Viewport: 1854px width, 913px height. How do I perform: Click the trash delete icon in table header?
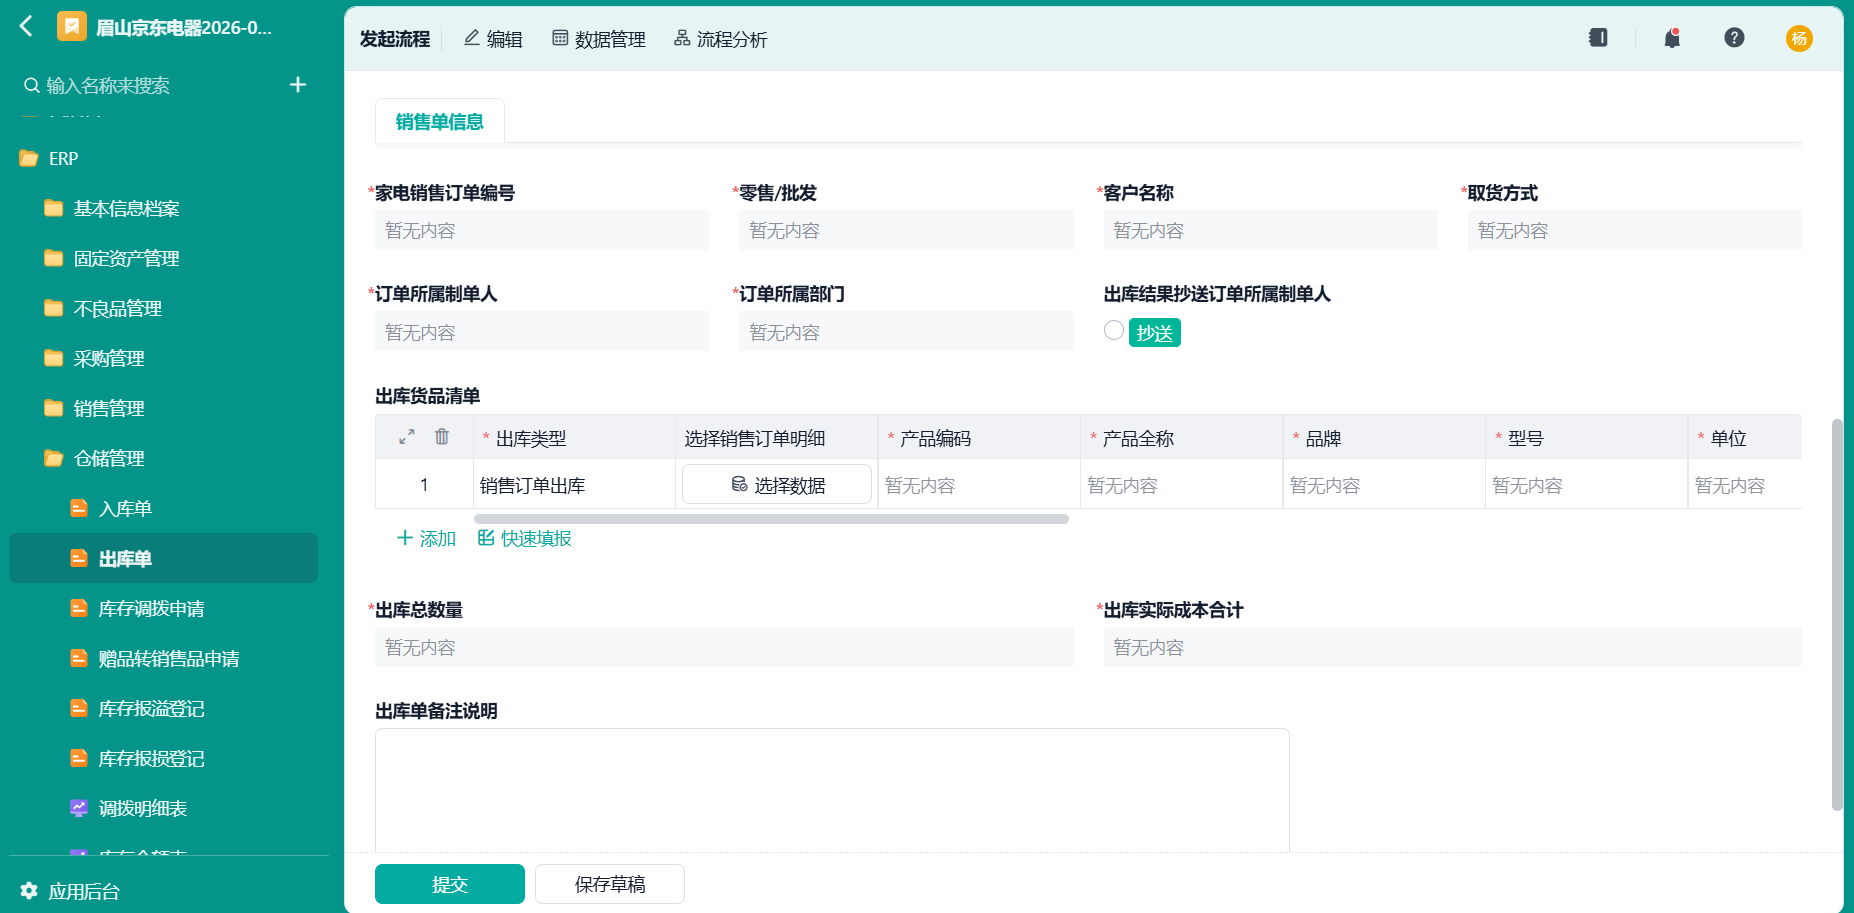442,437
